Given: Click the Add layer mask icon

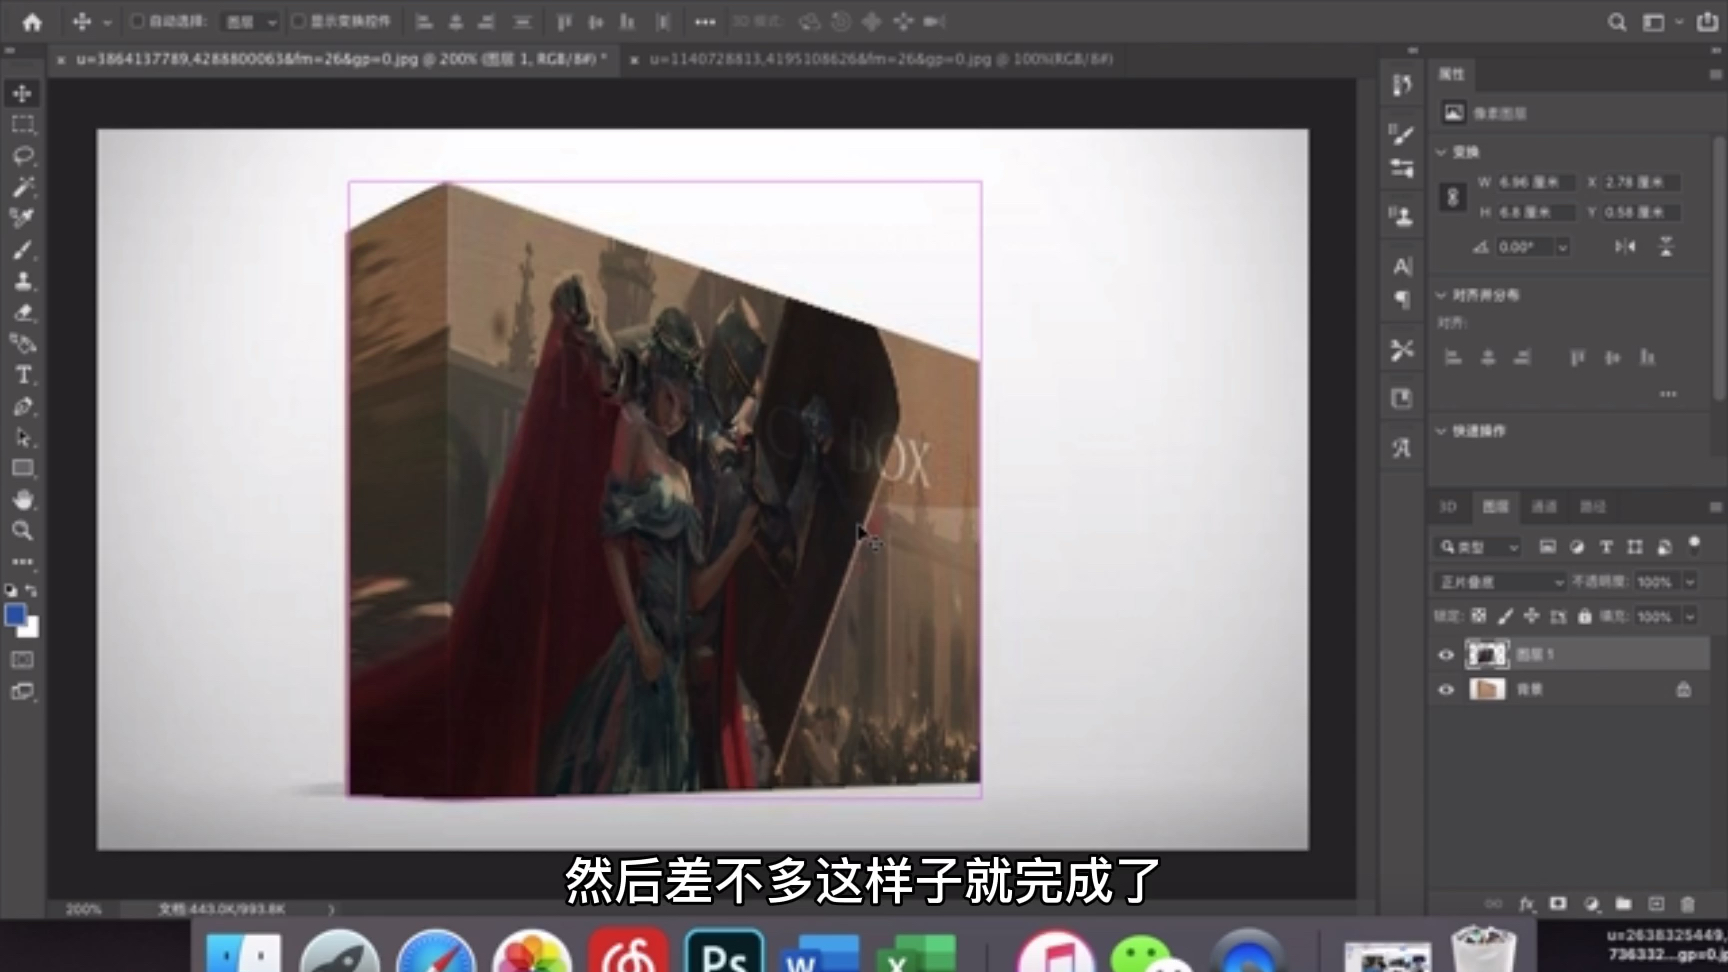Looking at the screenshot, I should pos(1558,904).
